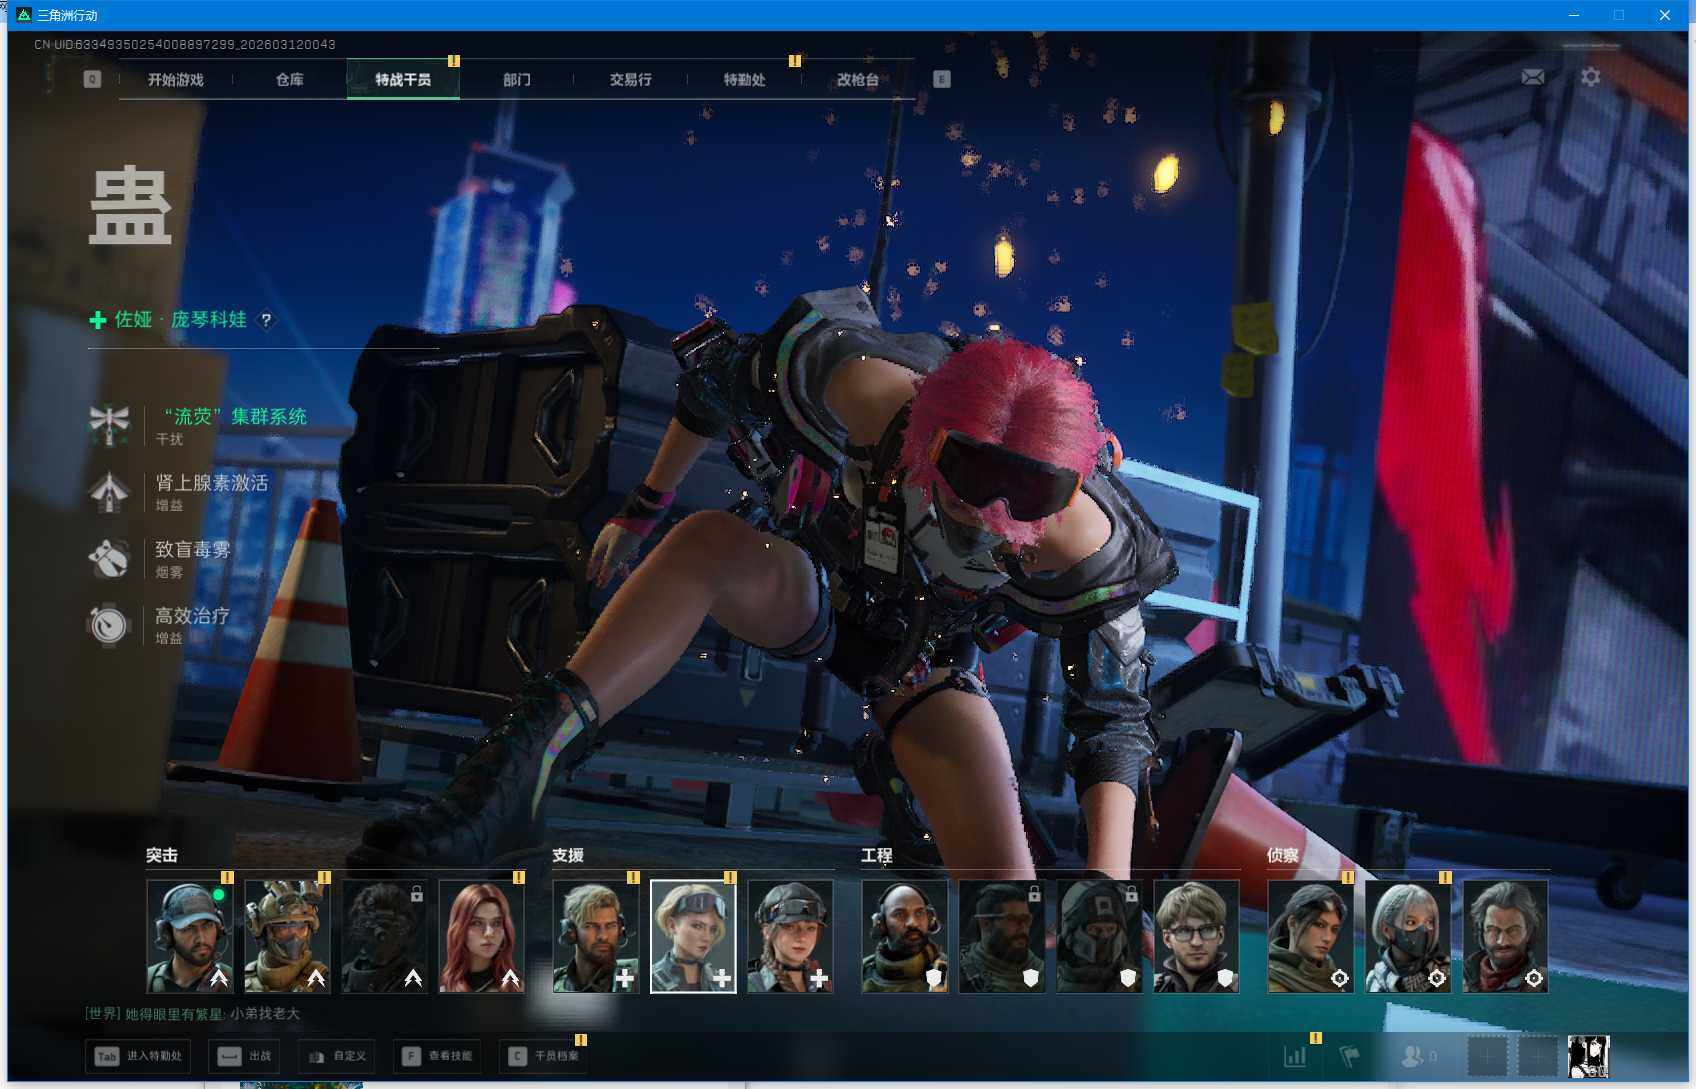Image resolution: width=1696 pixels, height=1089 pixels.
Task: Select the 特战干员 tab
Action: 403,80
